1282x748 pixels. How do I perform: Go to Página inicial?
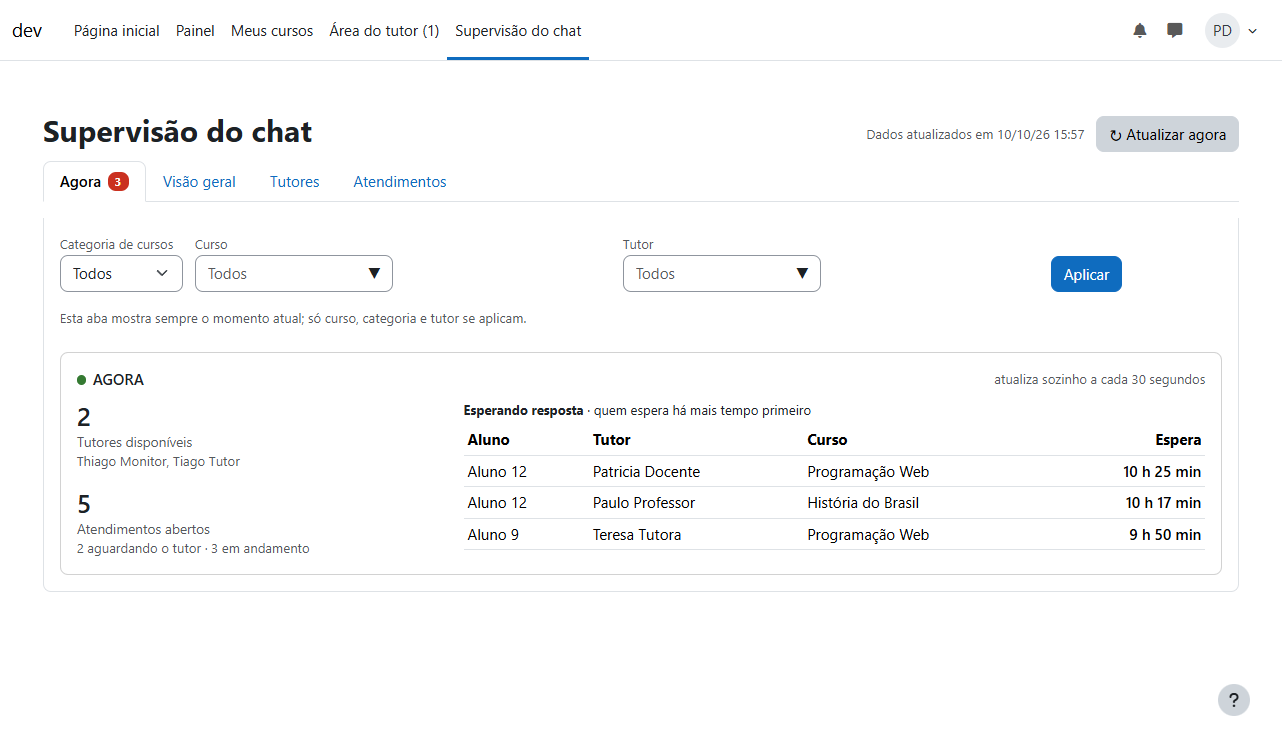[117, 31]
